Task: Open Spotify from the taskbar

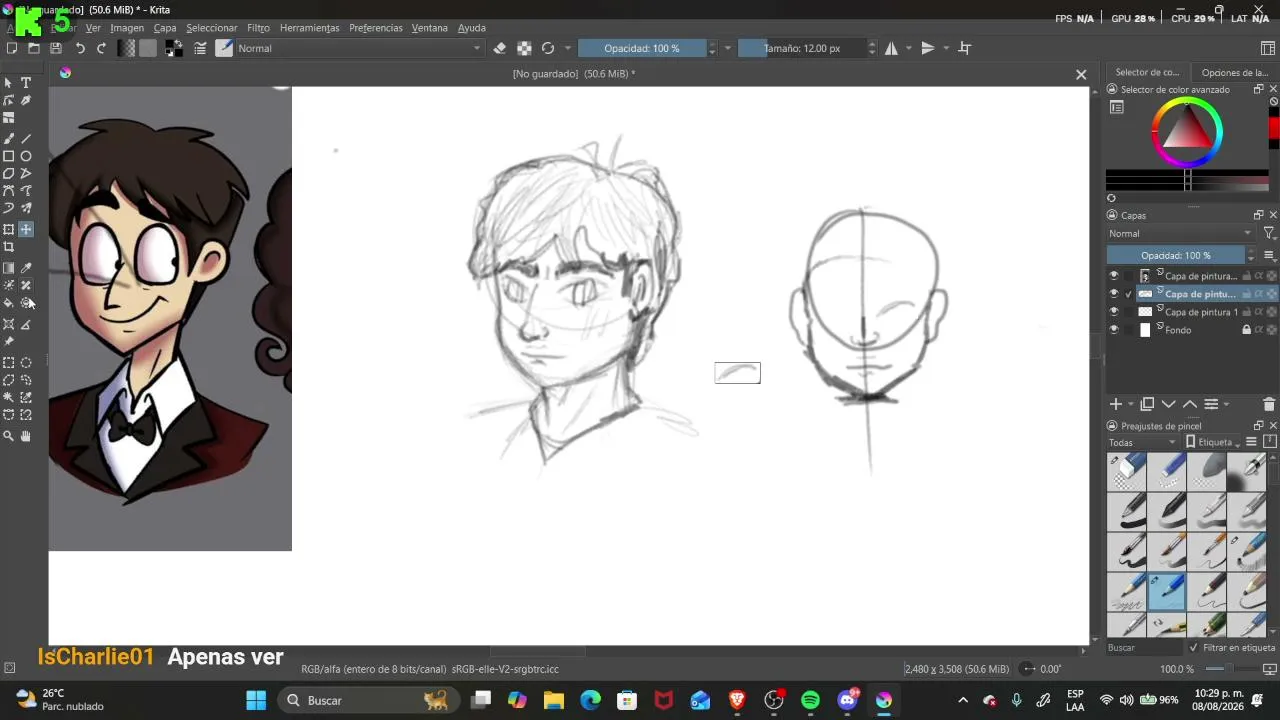Action: point(810,700)
